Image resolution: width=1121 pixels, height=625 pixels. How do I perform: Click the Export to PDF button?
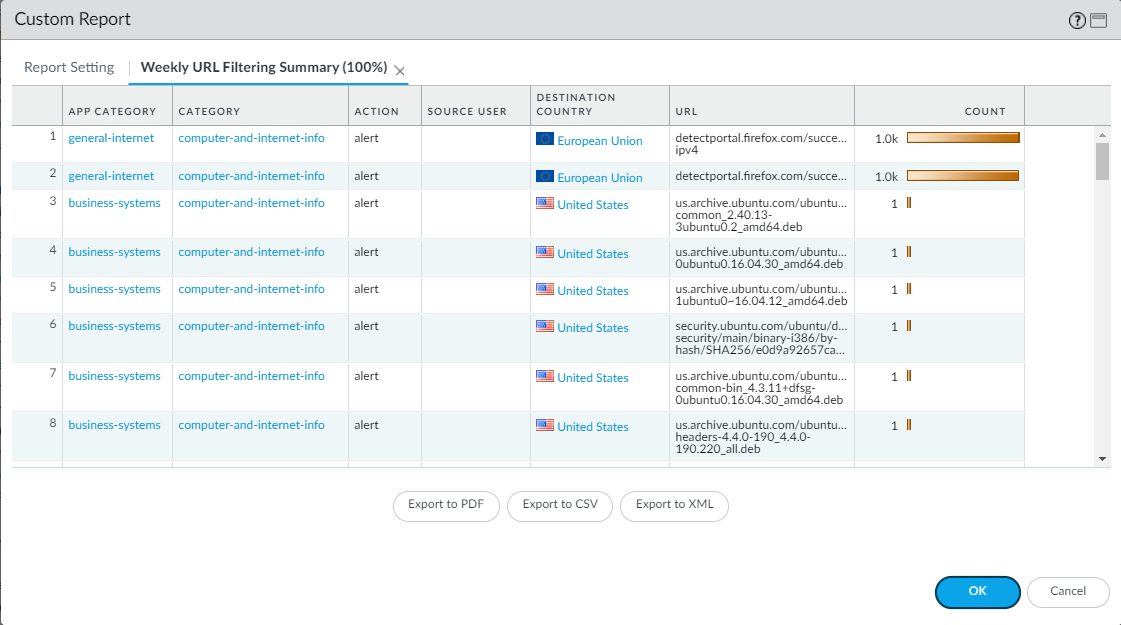[x=446, y=505]
